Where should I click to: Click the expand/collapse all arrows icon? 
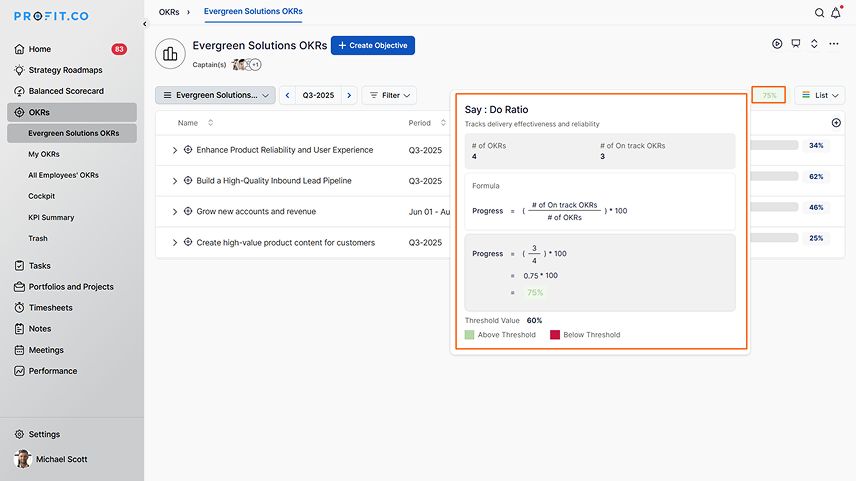(x=814, y=44)
